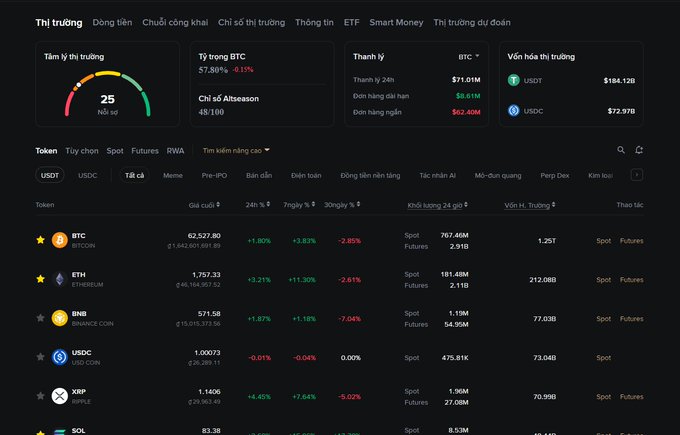Viewport: 680px width, 435px height.
Task: Open Spot trading for ETH
Action: (604, 280)
